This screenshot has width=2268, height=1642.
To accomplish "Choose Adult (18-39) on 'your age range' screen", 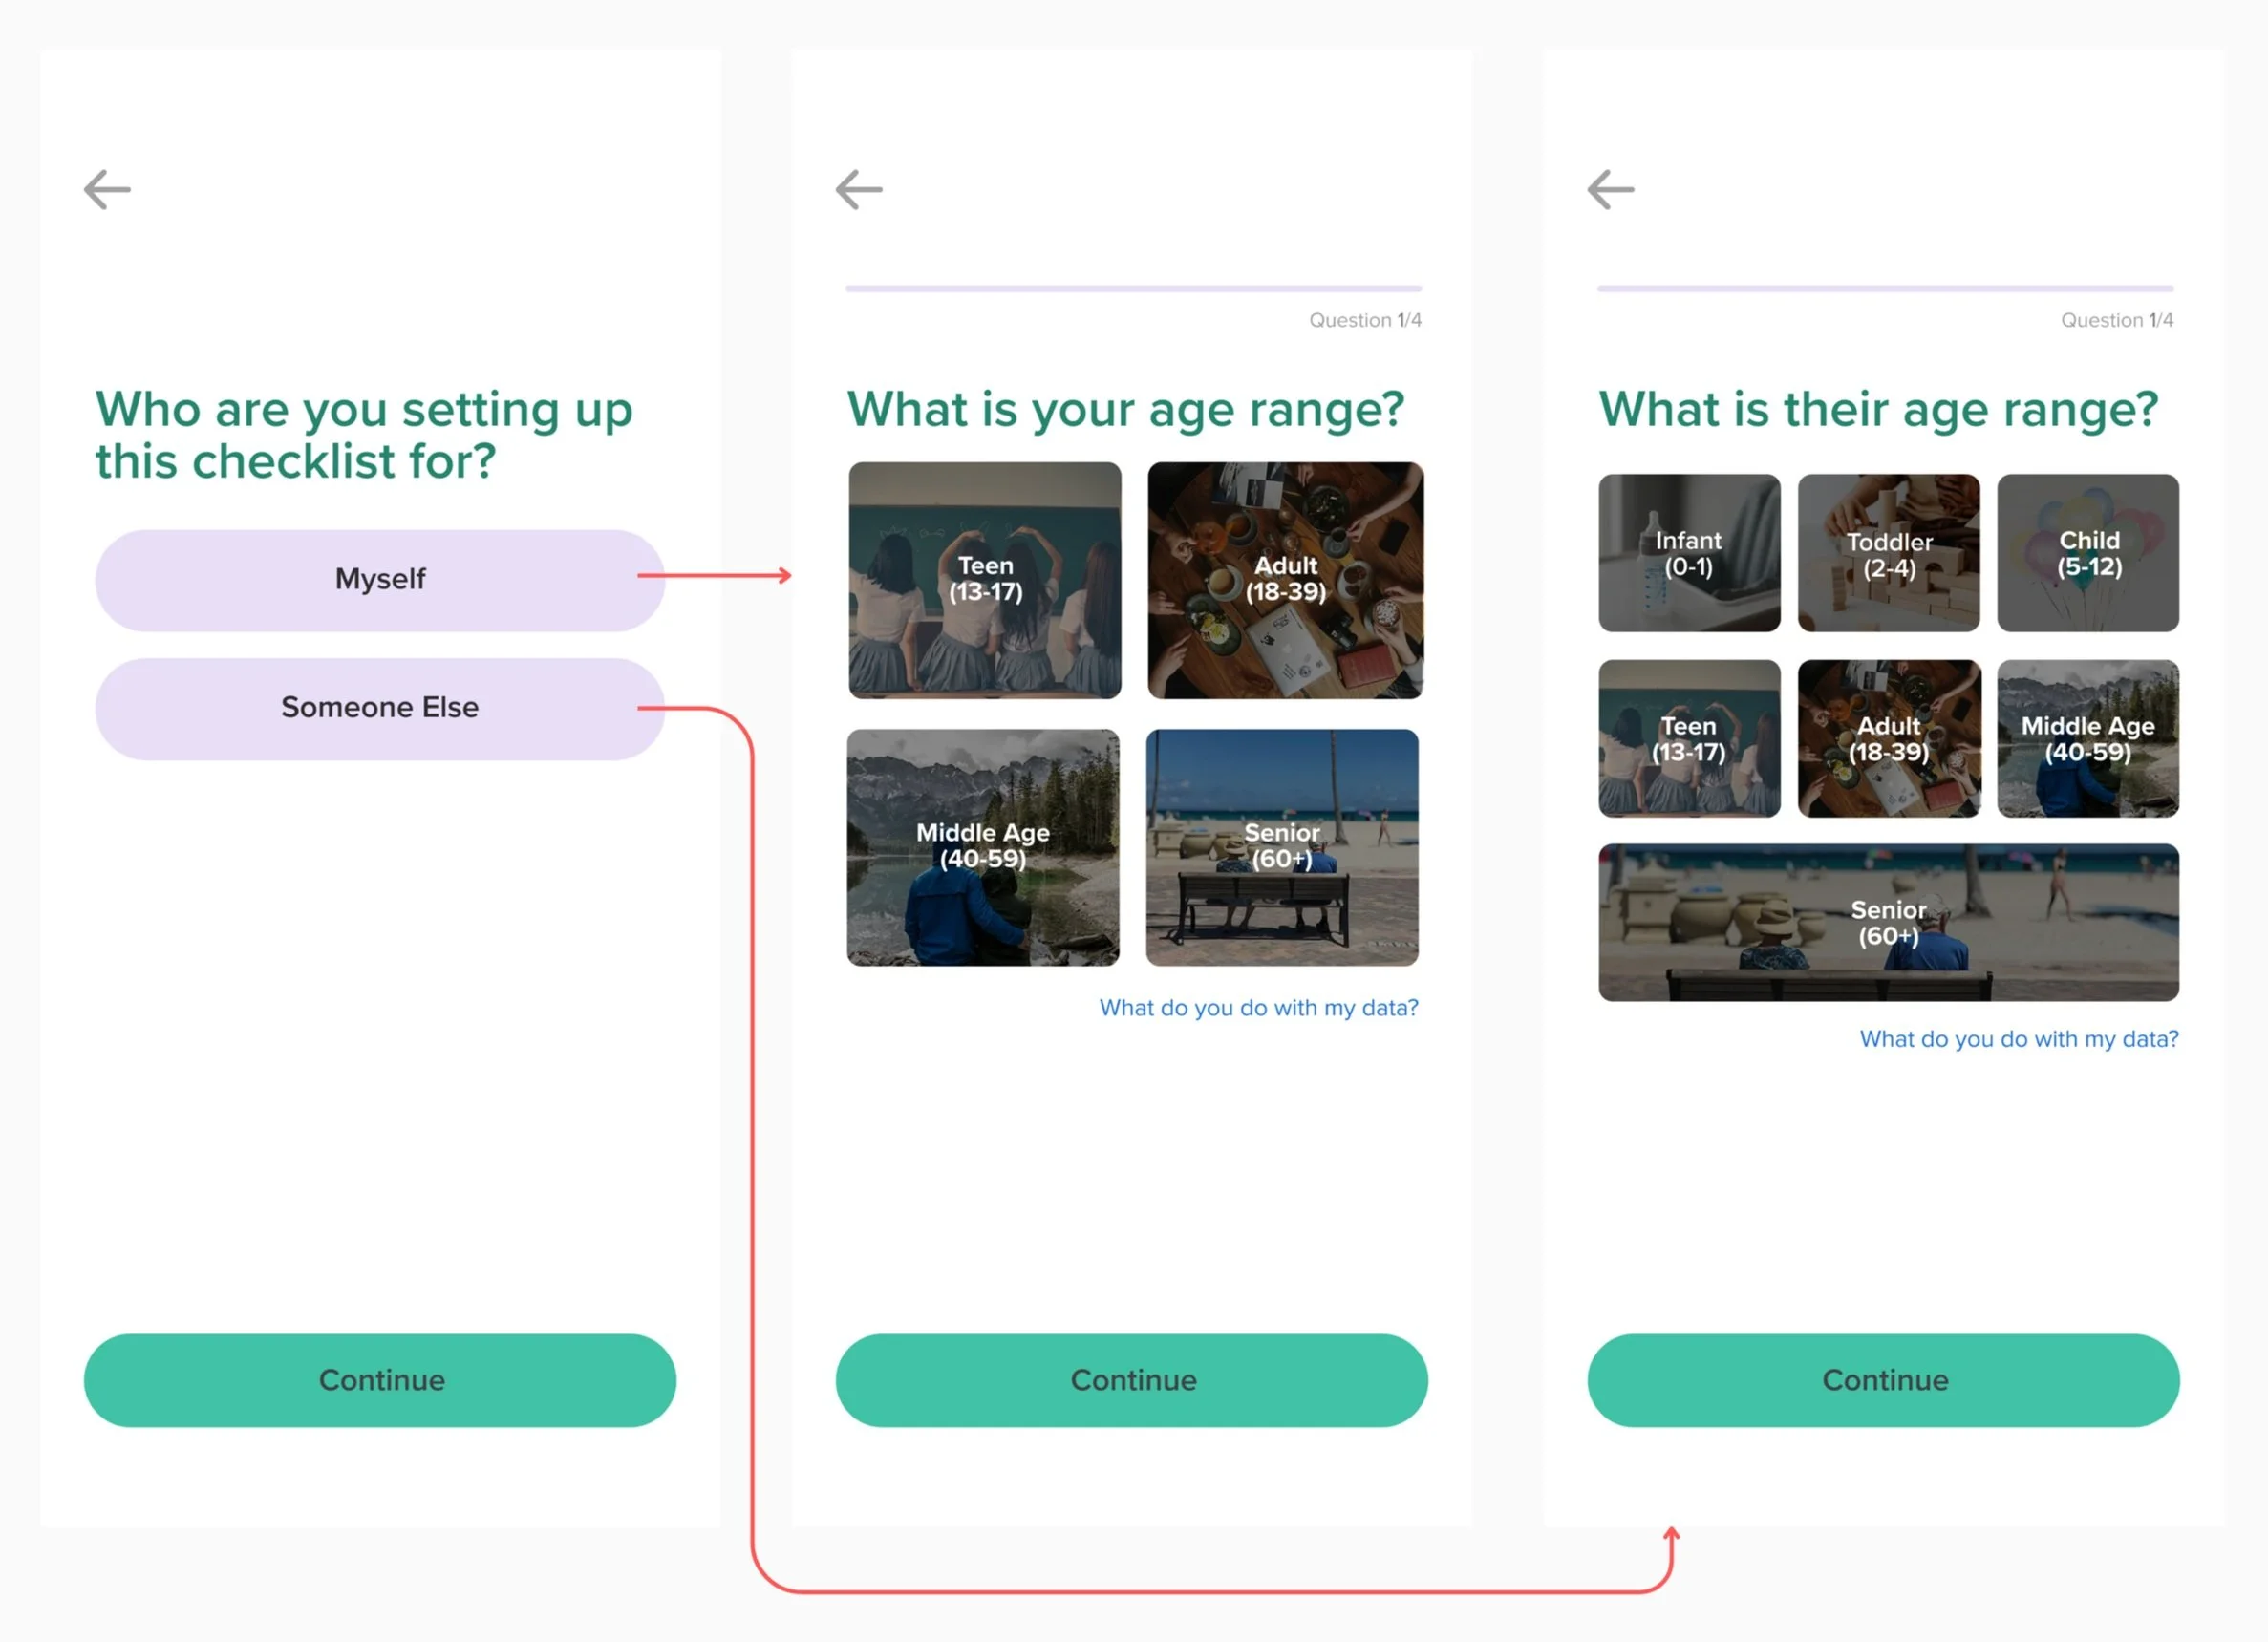I will [1285, 580].
